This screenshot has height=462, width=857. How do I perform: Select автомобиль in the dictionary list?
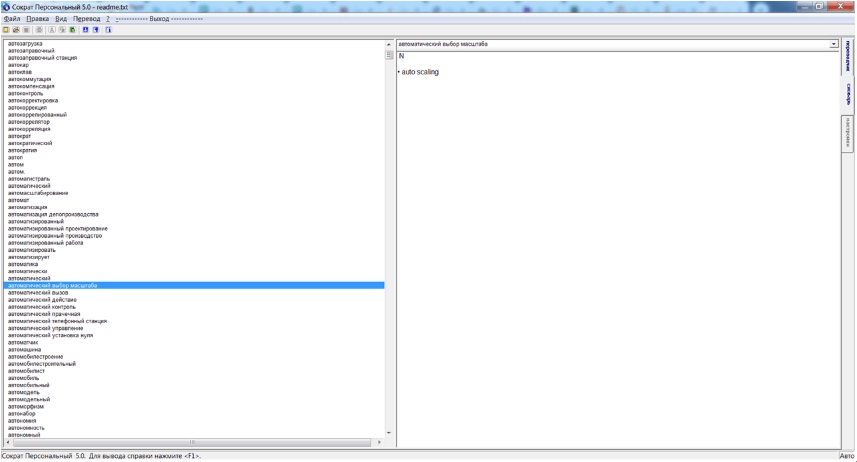coord(24,377)
